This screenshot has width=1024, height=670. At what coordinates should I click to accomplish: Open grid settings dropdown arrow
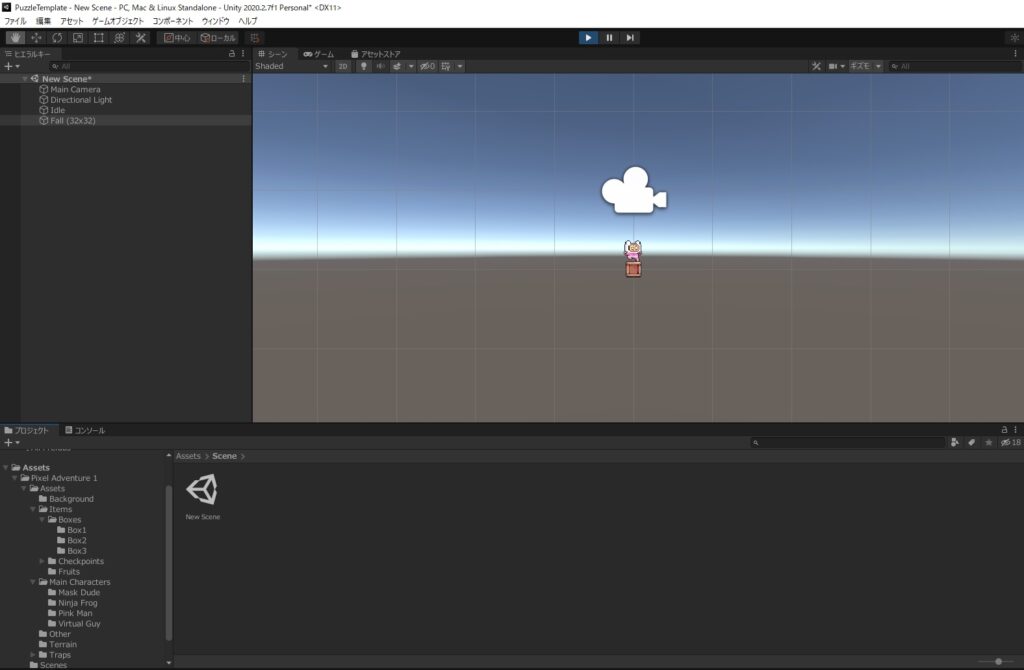[x=460, y=66]
